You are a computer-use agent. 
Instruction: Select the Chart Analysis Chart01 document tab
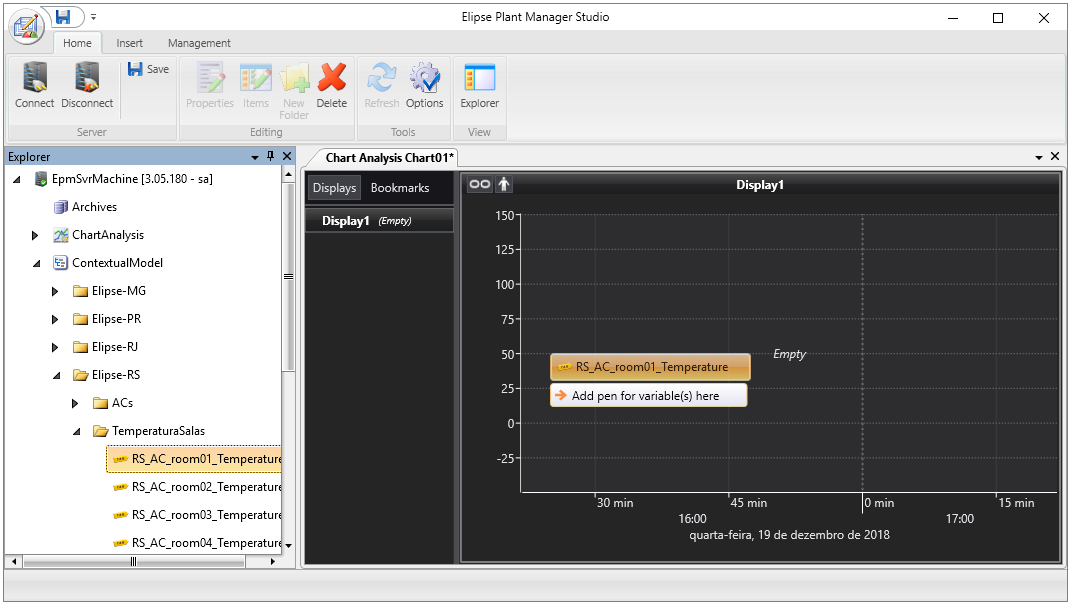(389, 158)
